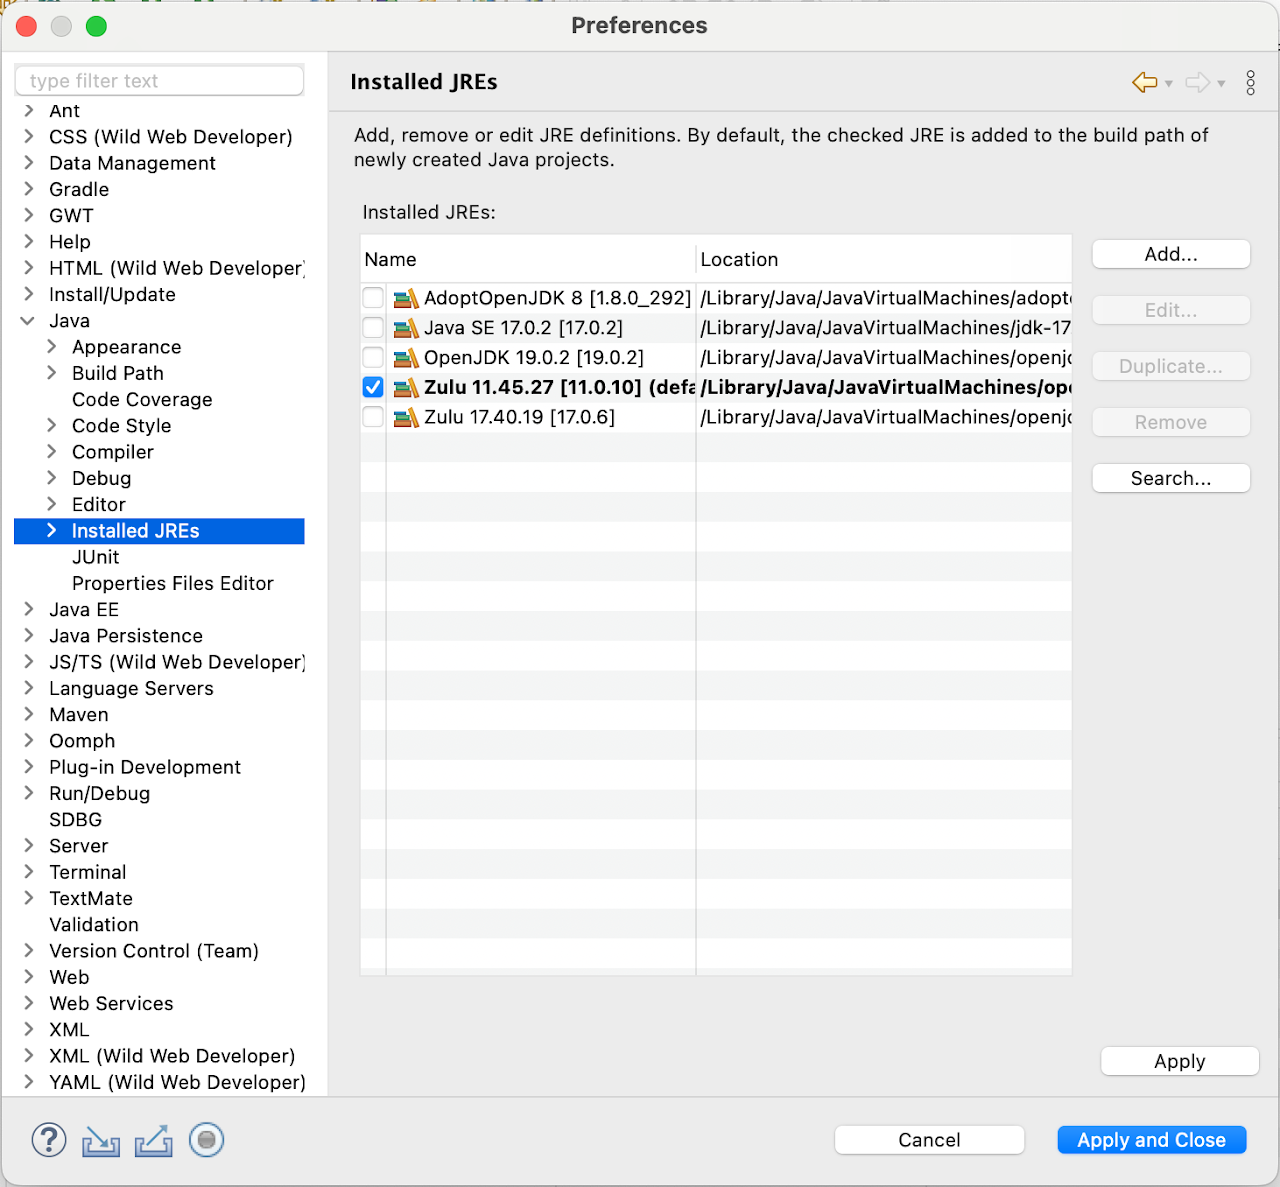Sort by the Location column header

coord(884,259)
